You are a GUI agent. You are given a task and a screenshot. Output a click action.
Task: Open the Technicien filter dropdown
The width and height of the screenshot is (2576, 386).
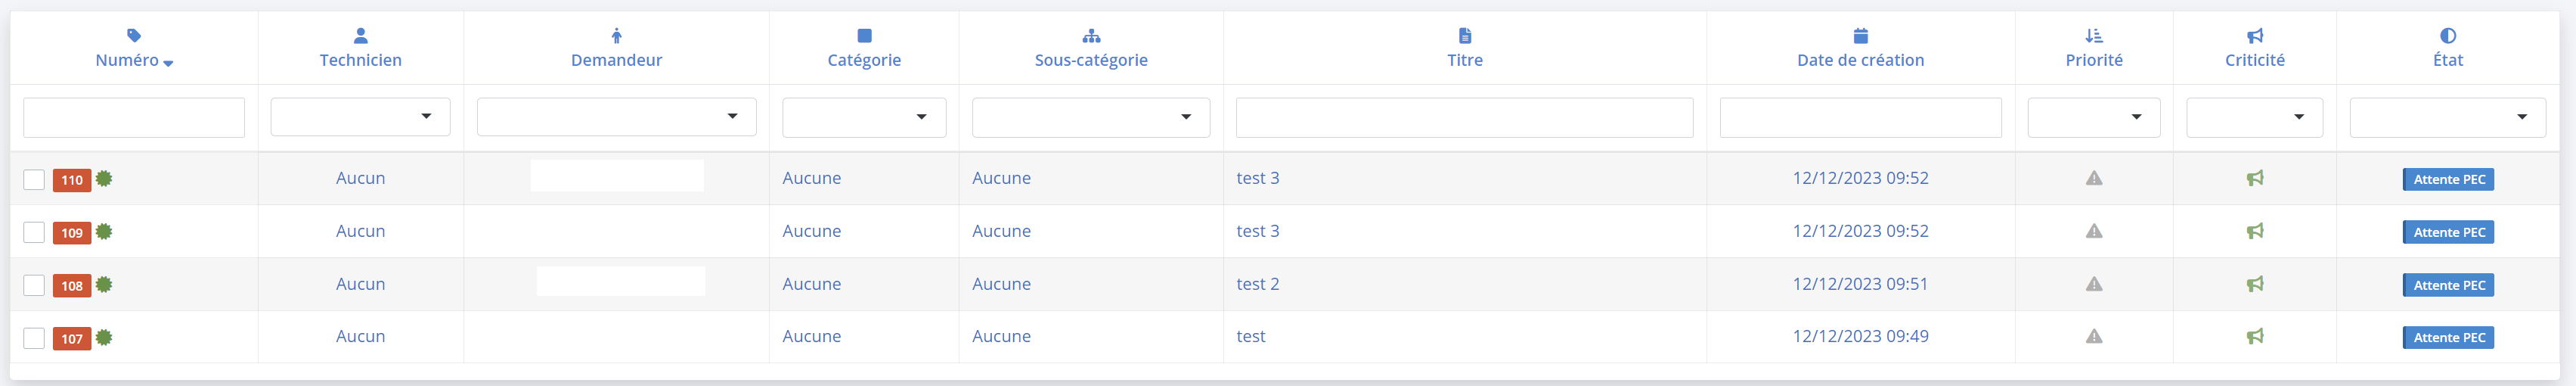[x=360, y=117]
